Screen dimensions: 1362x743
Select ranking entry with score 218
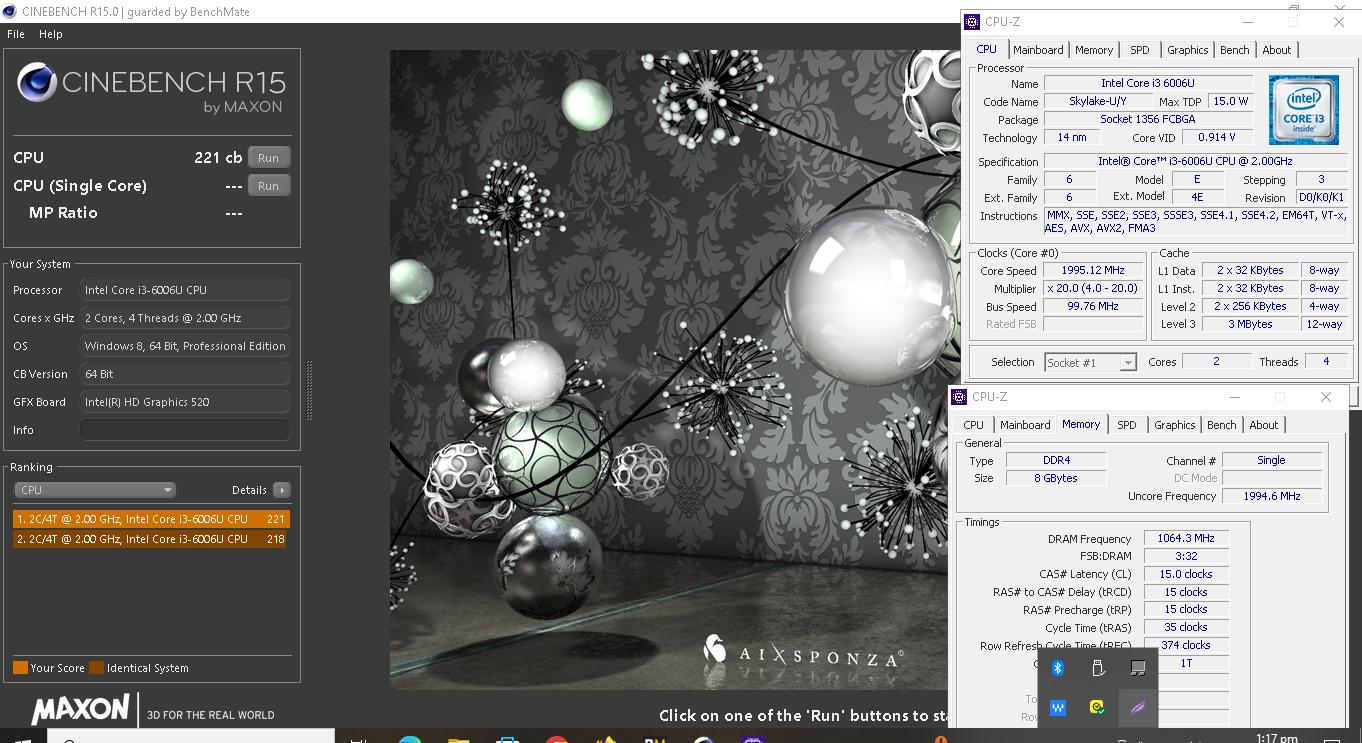pos(151,539)
